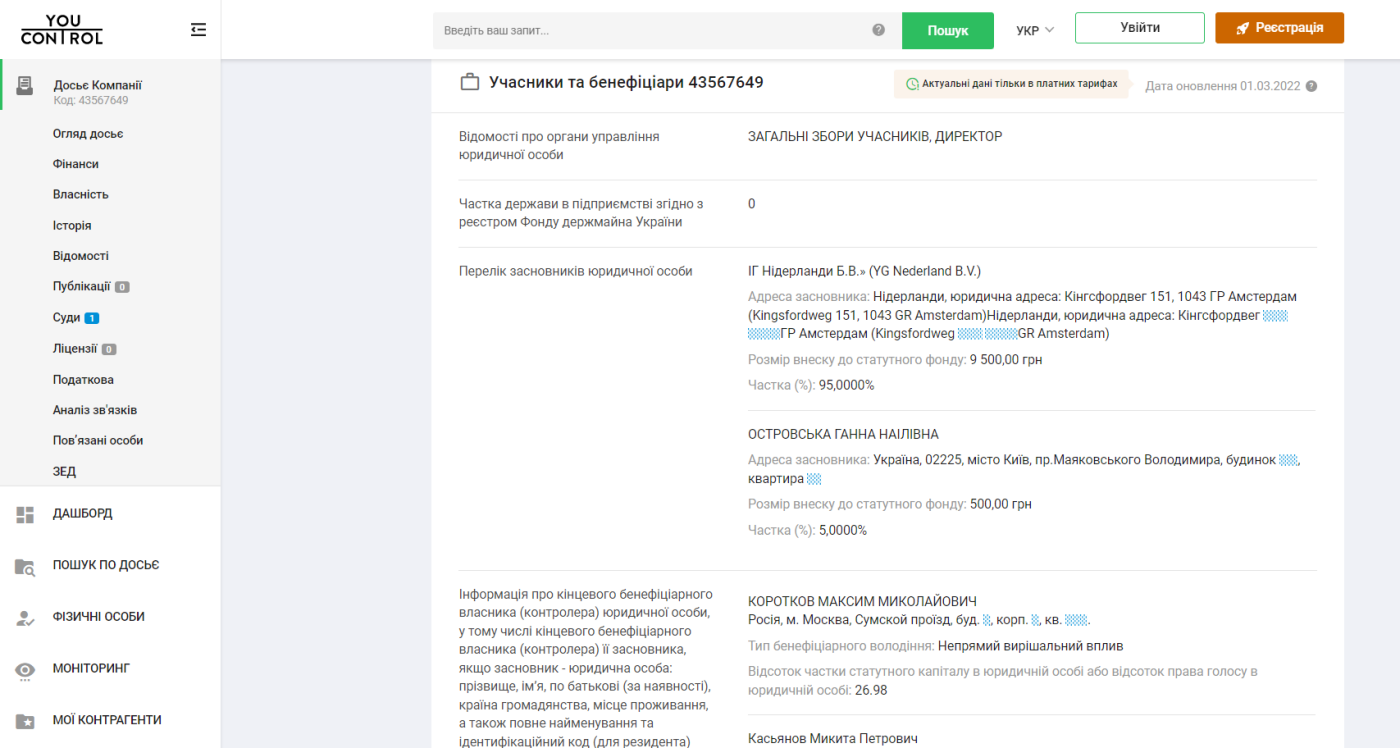The image size is (1400, 748).
Task: Click the Мої контрагенти starred folder icon
Action: coord(25,720)
